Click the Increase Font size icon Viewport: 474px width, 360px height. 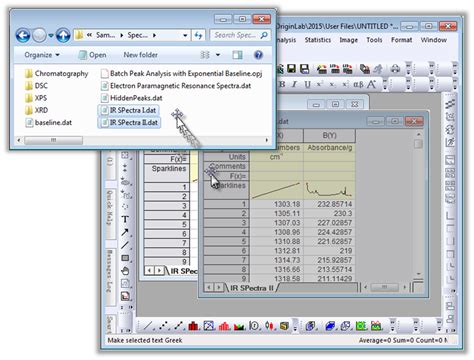(372, 84)
